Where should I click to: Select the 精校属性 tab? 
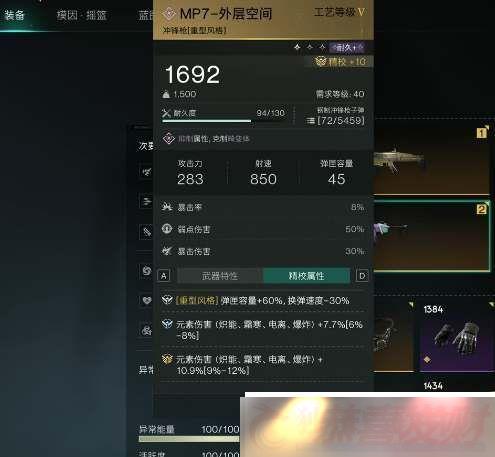pos(306,276)
